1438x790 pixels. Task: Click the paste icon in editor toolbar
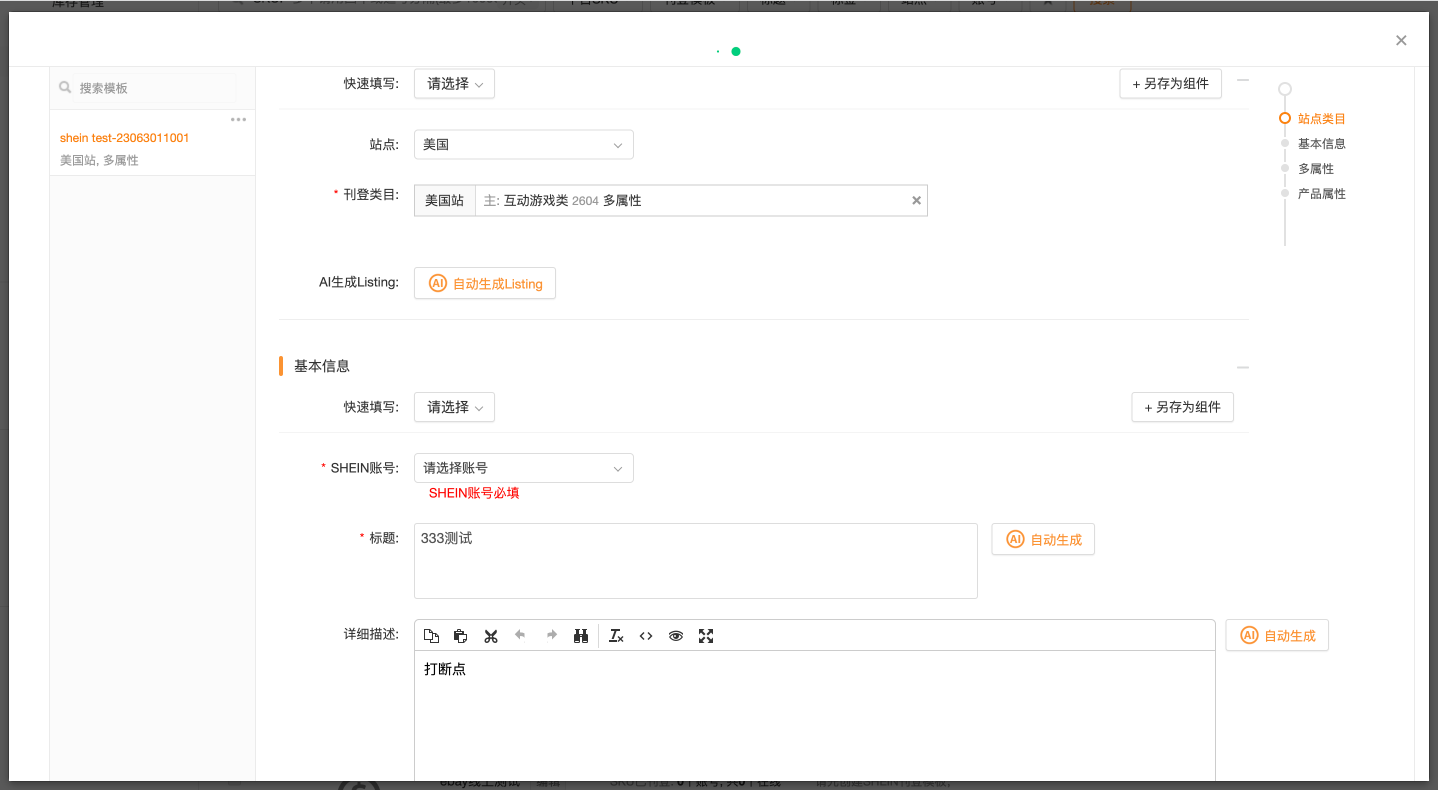[461, 636]
